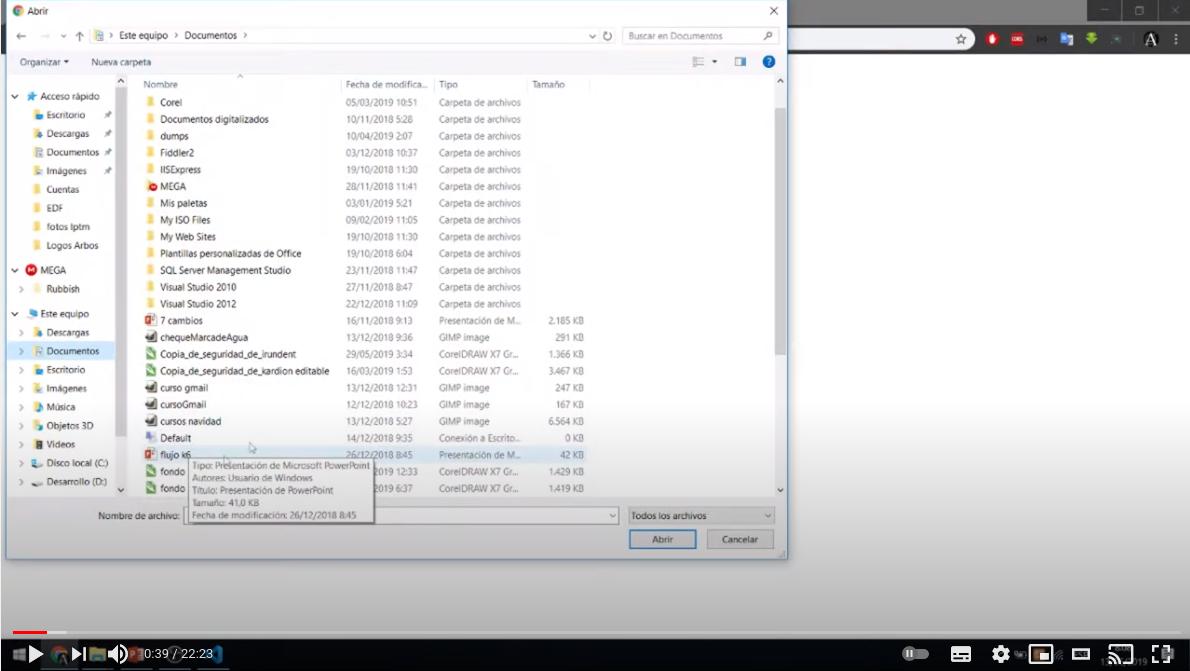Screen dimensions: 1190x671
Task: Refresh the Documentos folder listing
Action: (x=607, y=36)
